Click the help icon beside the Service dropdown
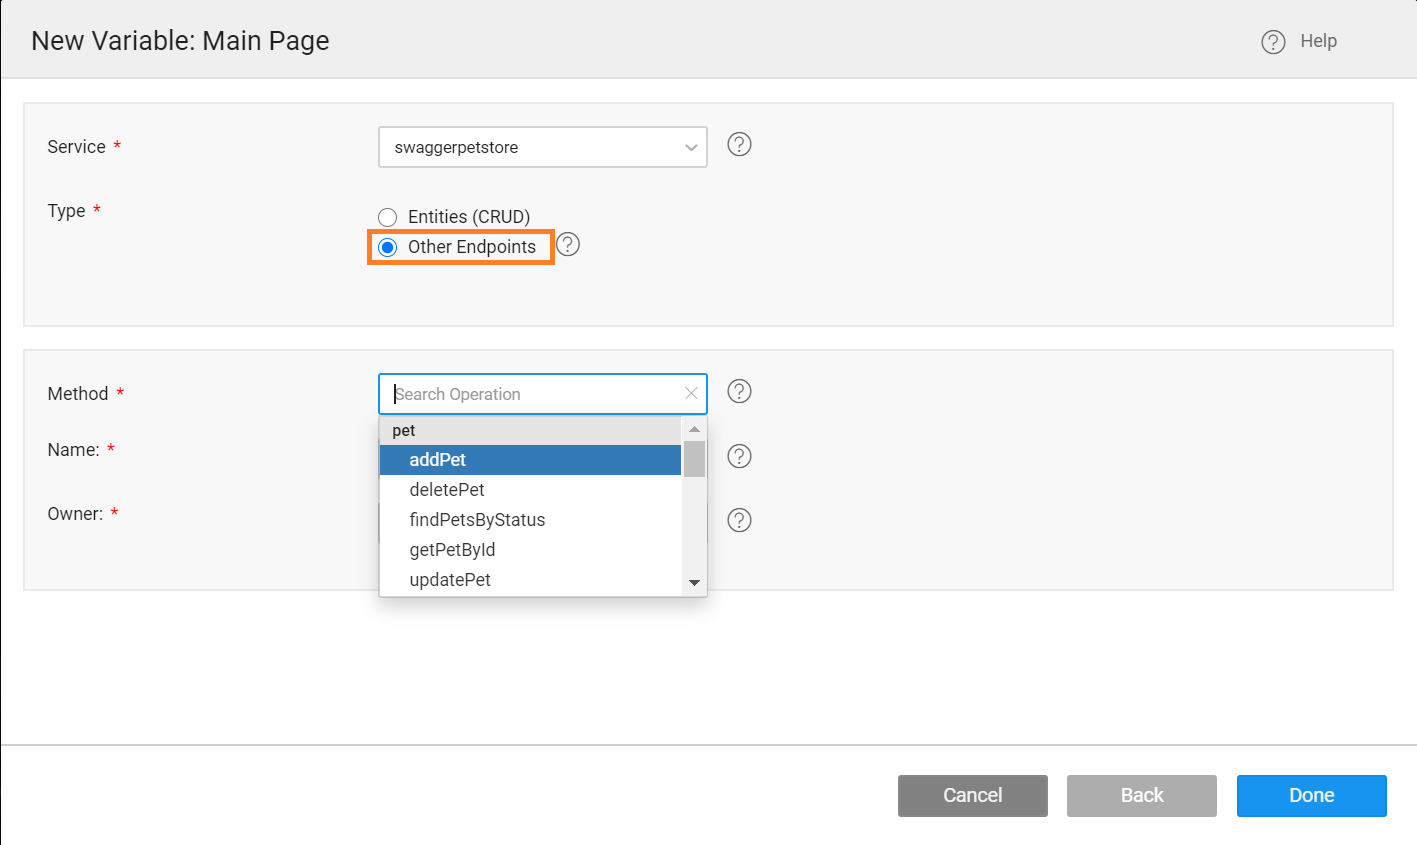Image resolution: width=1417 pixels, height=845 pixels. [x=739, y=145]
